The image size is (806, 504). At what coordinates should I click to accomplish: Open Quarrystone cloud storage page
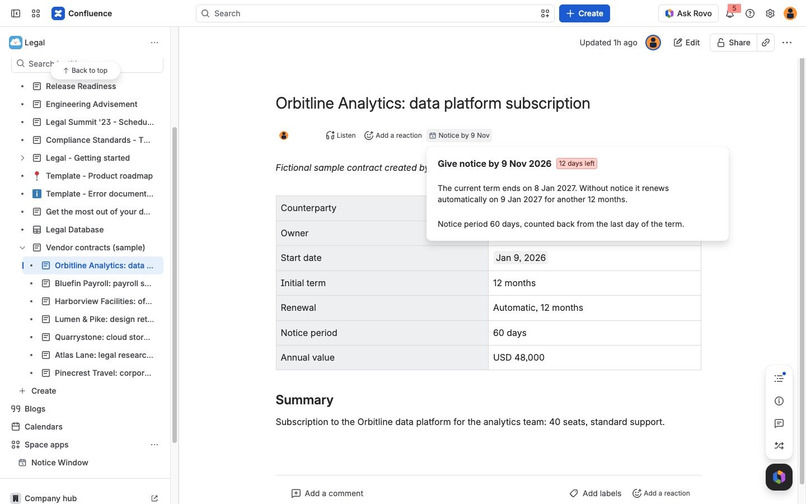pos(102,337)
